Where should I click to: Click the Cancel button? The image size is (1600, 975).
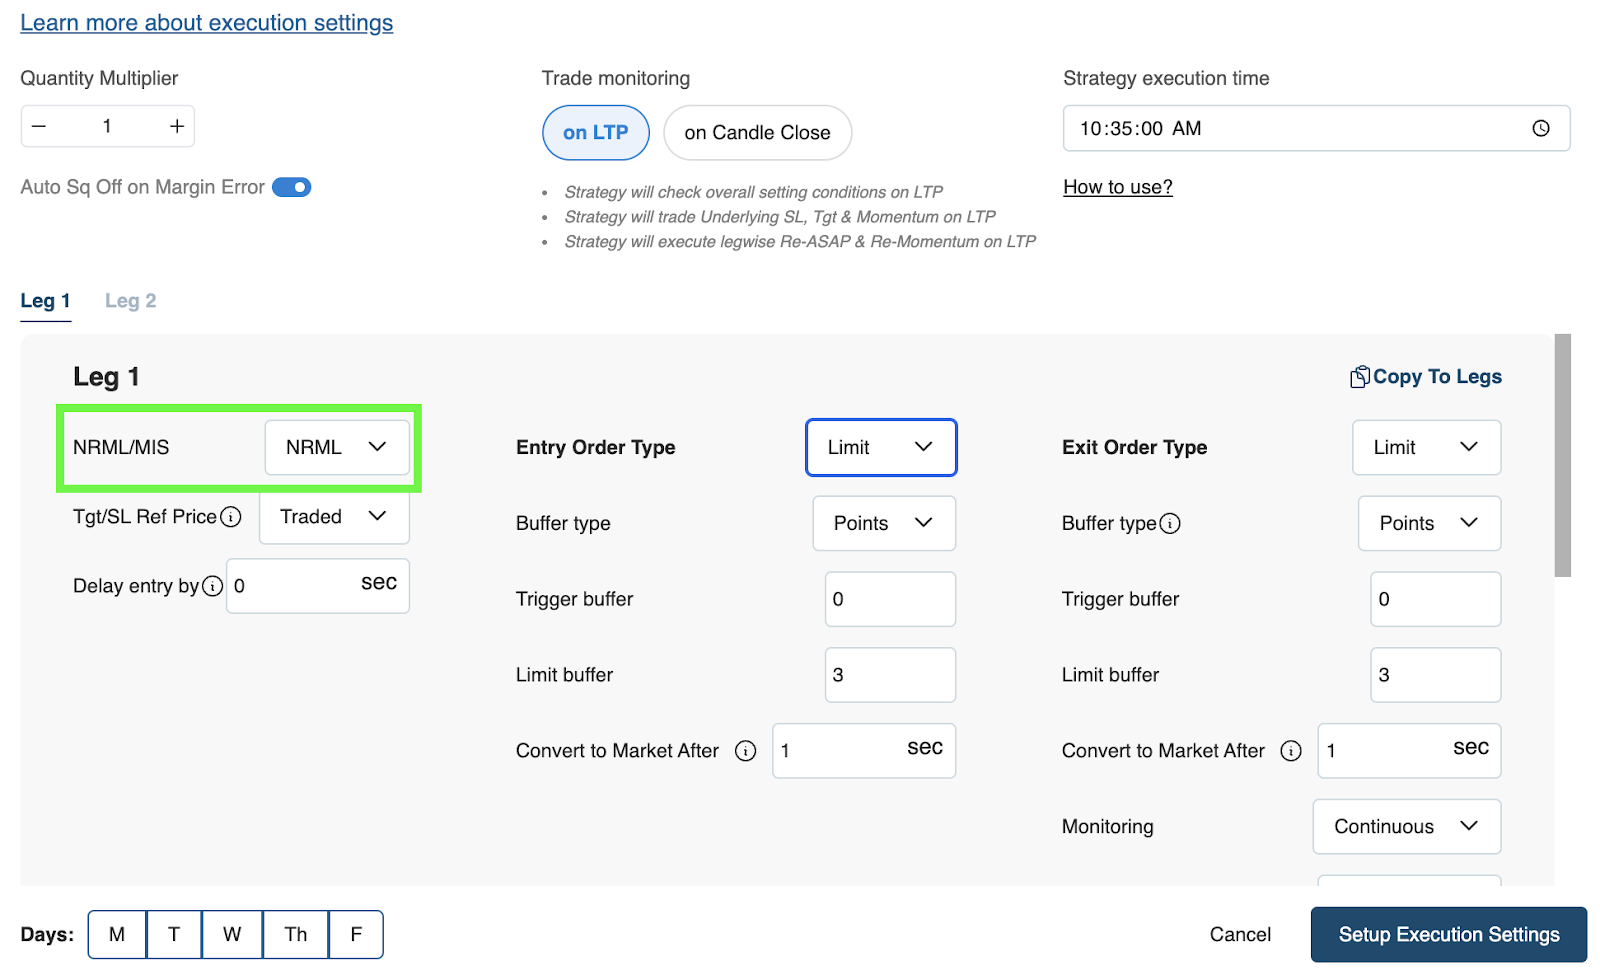pos(1240,934)
